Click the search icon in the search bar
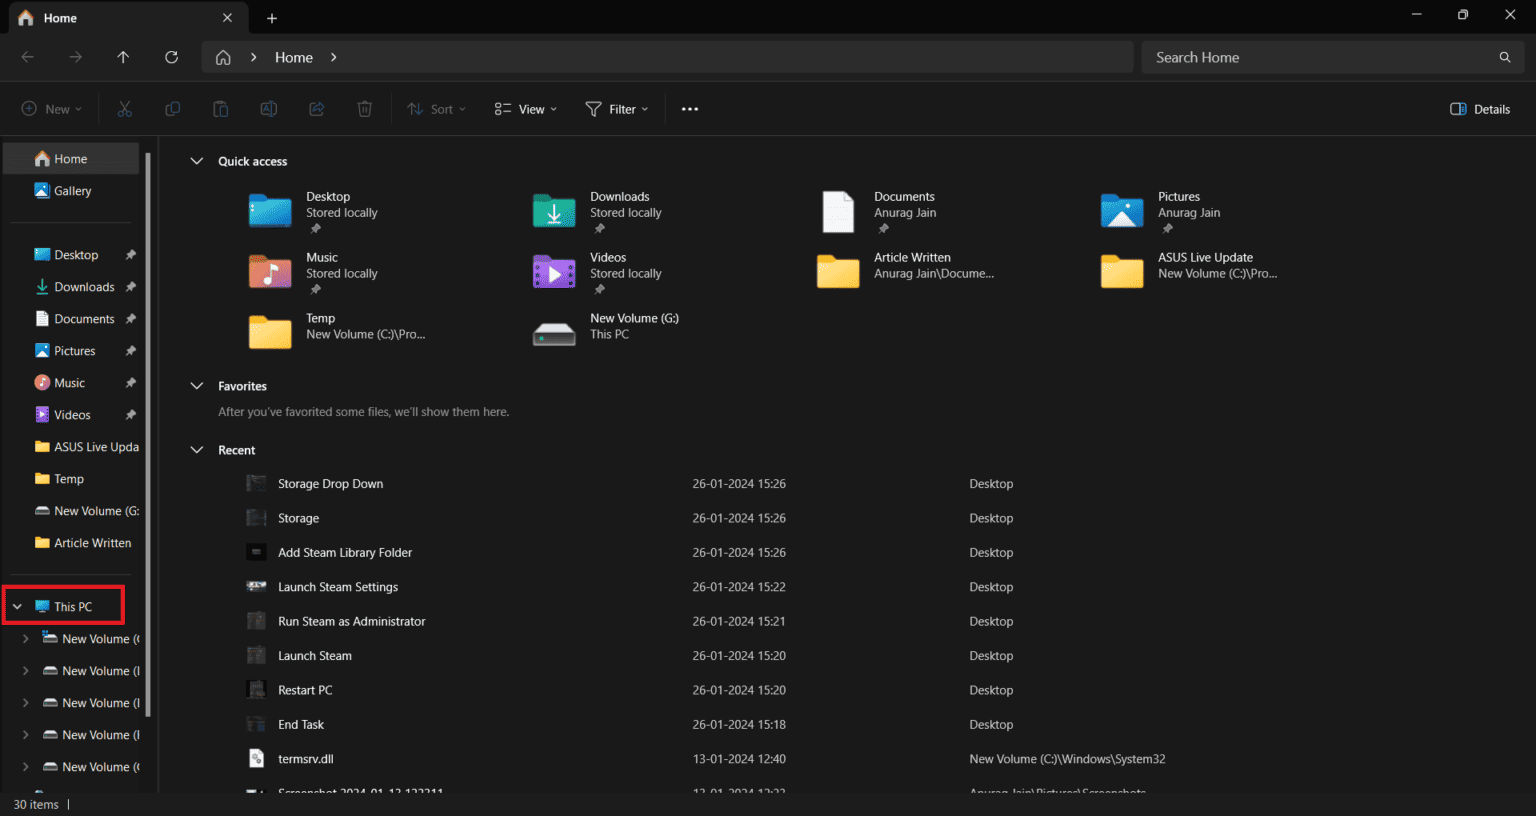 1505,57
